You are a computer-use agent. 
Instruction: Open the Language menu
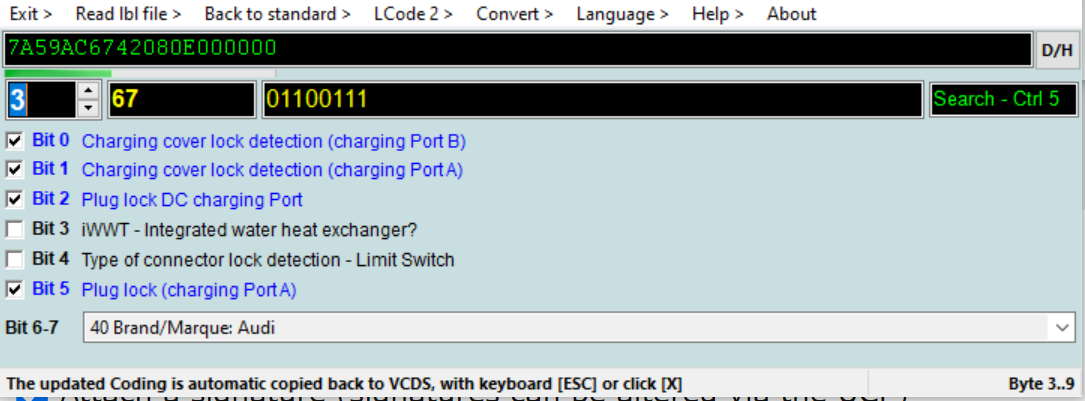[622, 14]
